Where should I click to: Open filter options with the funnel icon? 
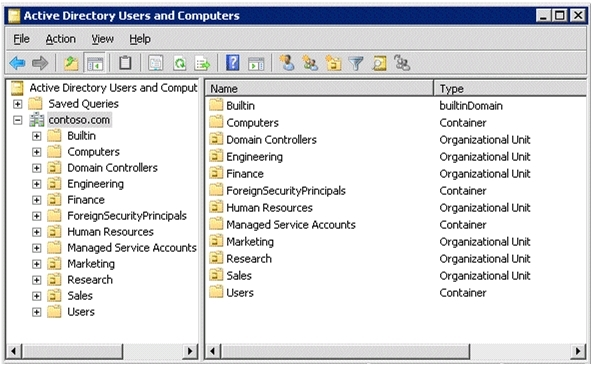click(x=356, y=63)
